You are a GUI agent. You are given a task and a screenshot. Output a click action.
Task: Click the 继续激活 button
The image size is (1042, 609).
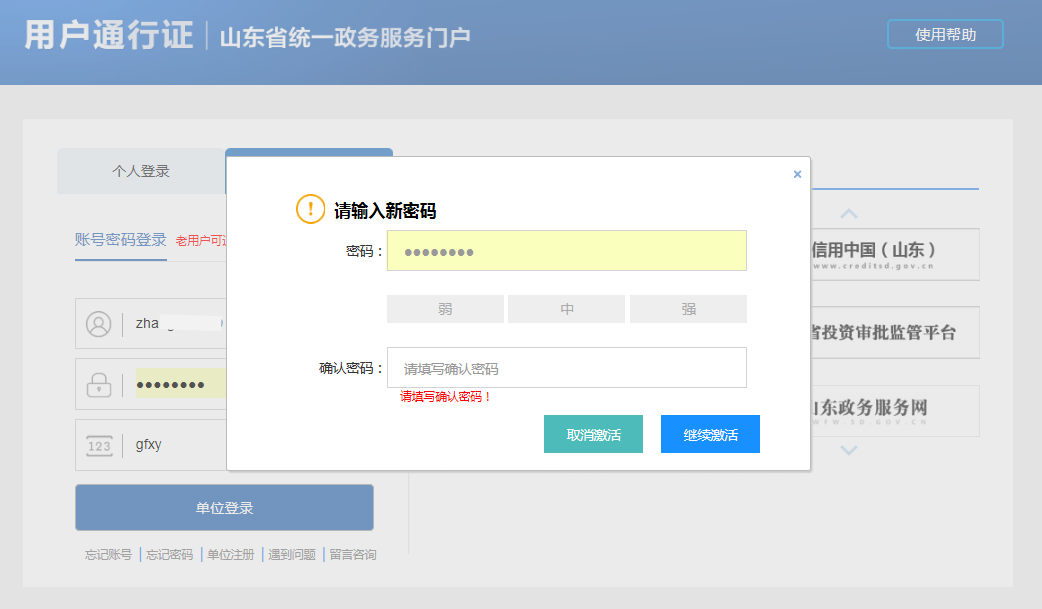(x=710, y=434)
